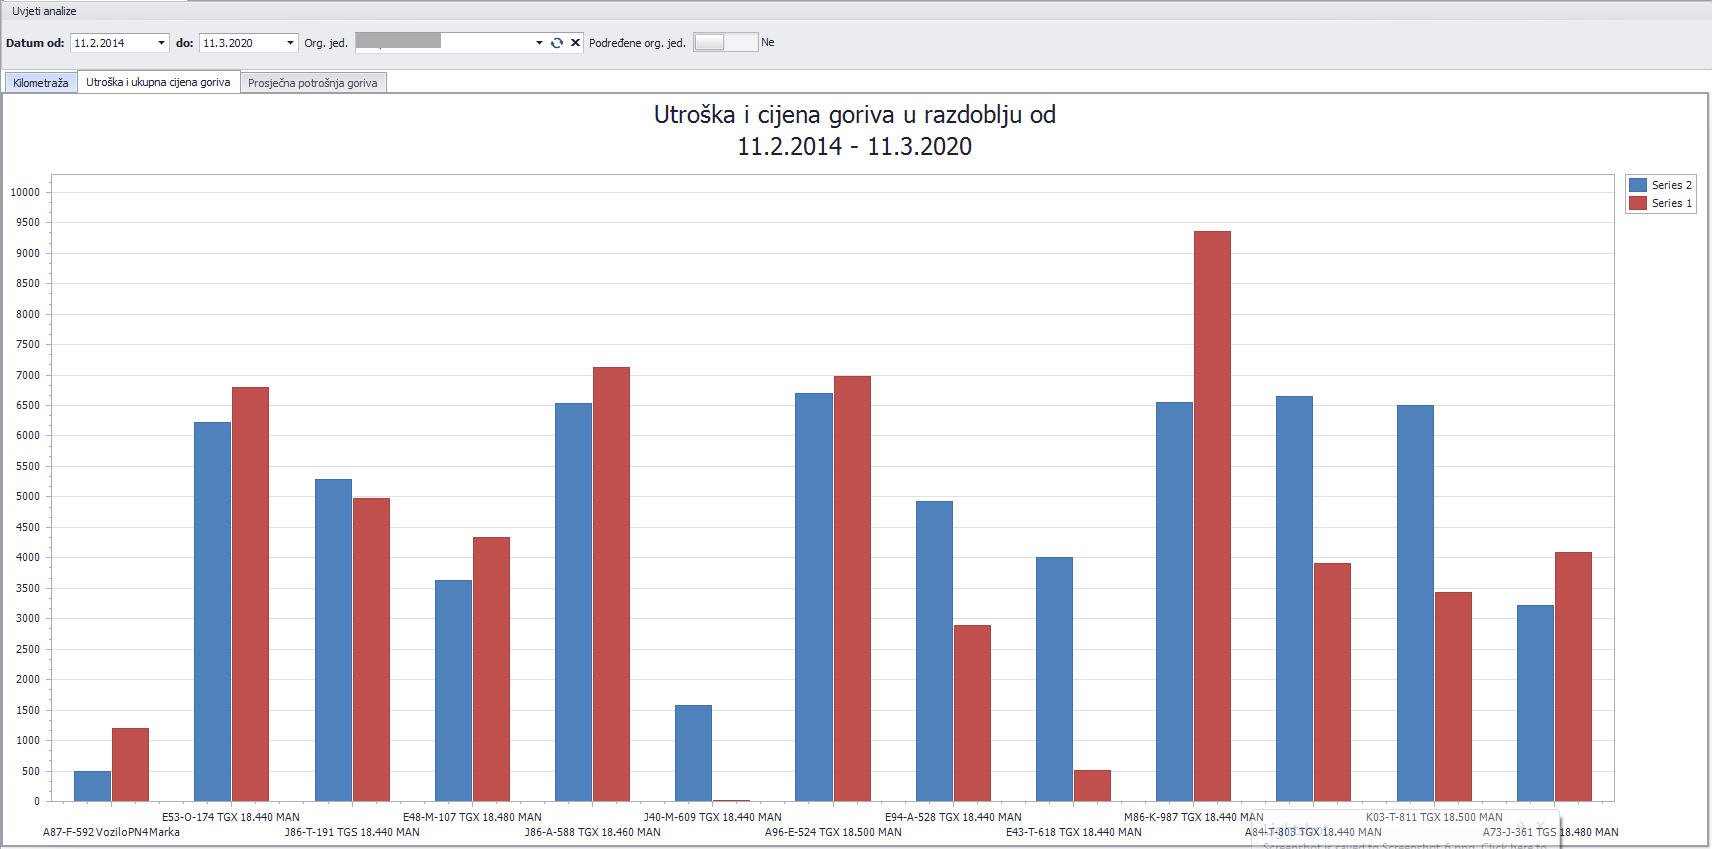Select the blue bar for A87-F-592
The image size is (1712, 849).
pyautogui.click(x=92, y=786)
